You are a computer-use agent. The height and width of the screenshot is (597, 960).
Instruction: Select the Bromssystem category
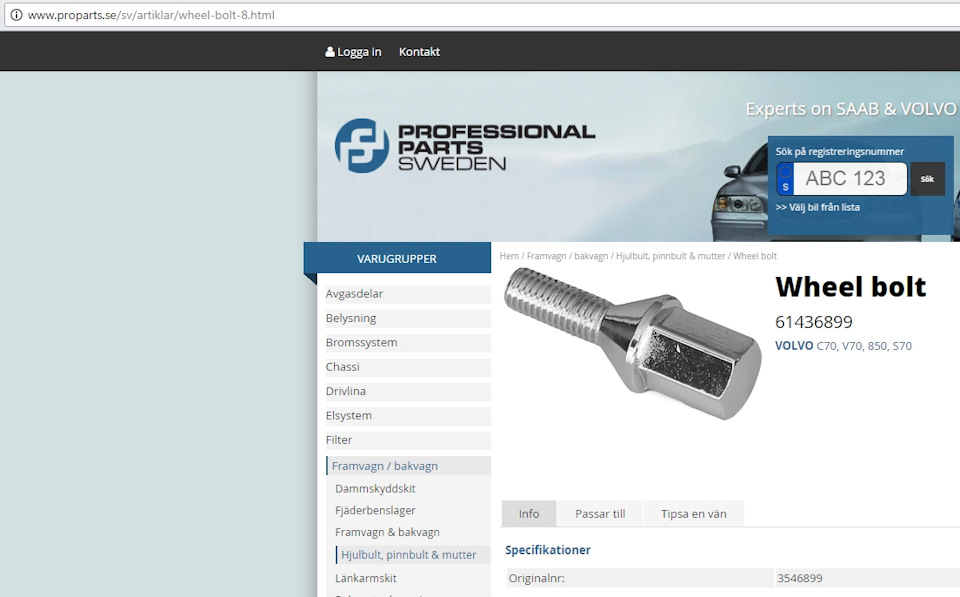coord(408,342)
